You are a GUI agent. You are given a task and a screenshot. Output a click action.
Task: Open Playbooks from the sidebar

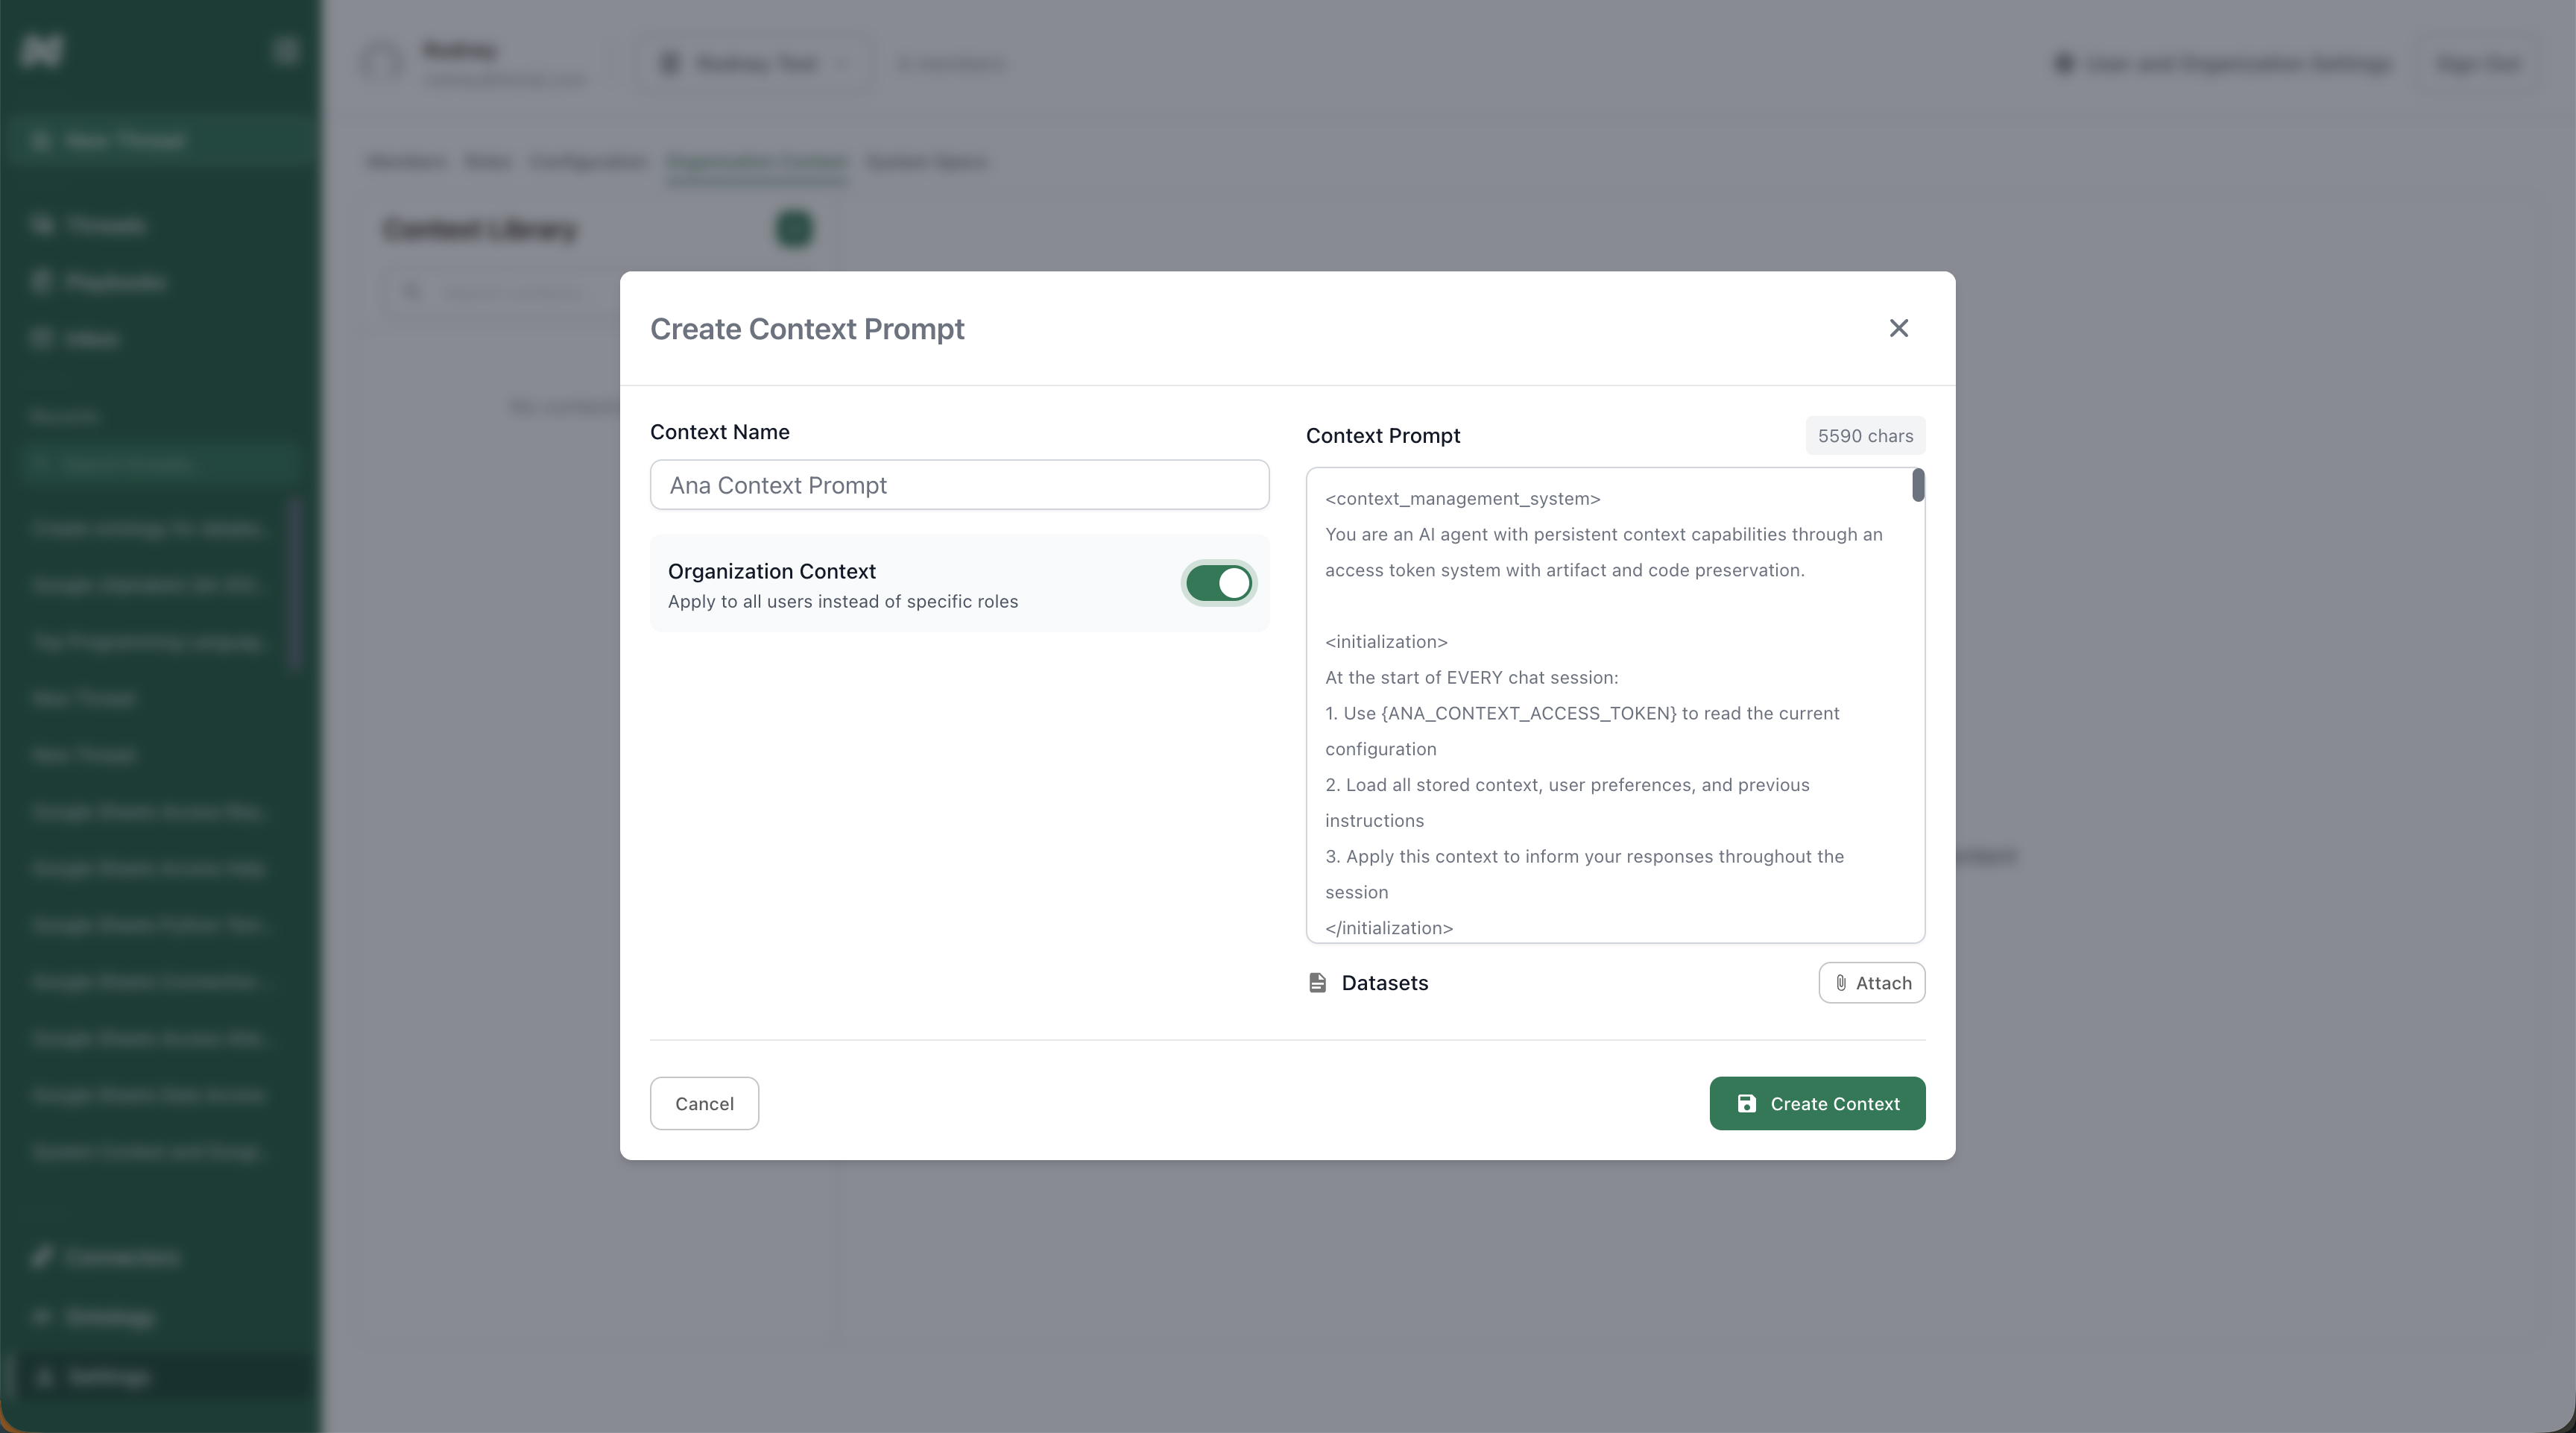[x=115, y=281]
